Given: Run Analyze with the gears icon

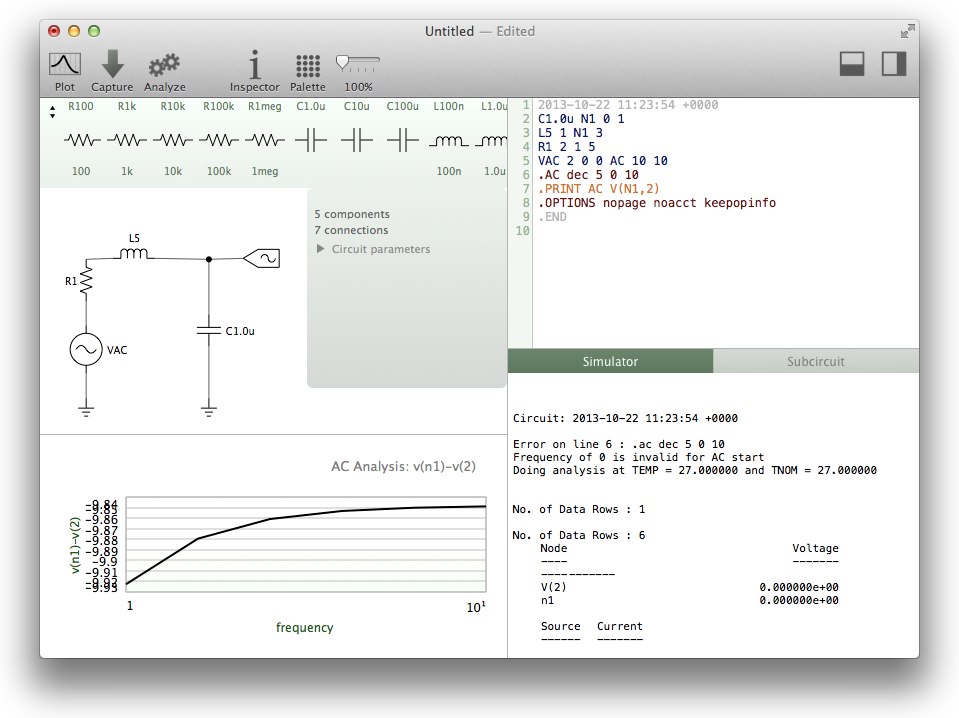Looking at the screenshot, I should tap(164, 66).
